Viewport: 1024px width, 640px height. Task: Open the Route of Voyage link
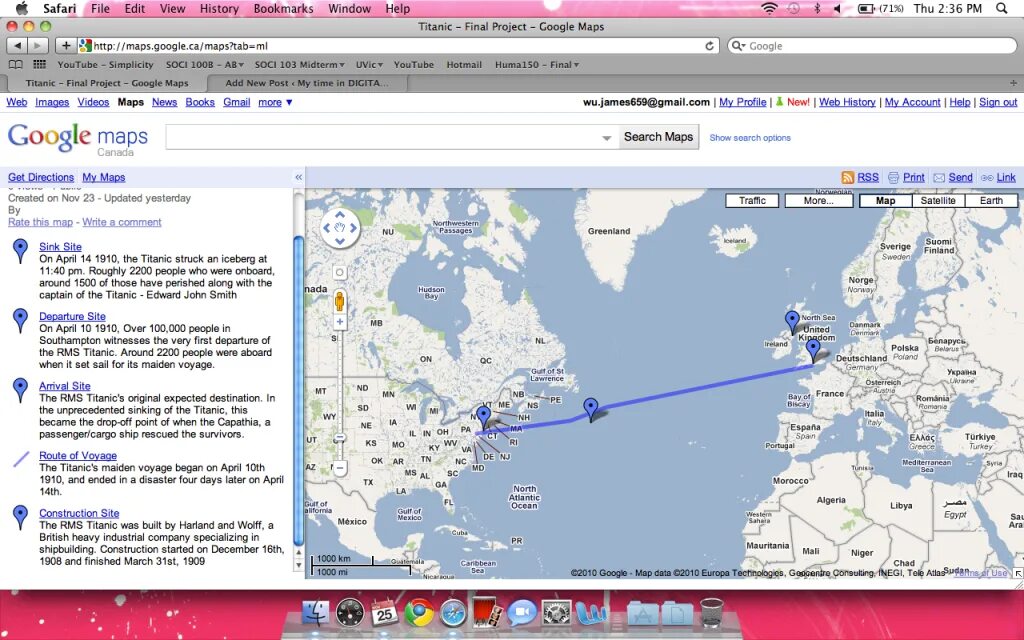point(78,456)
